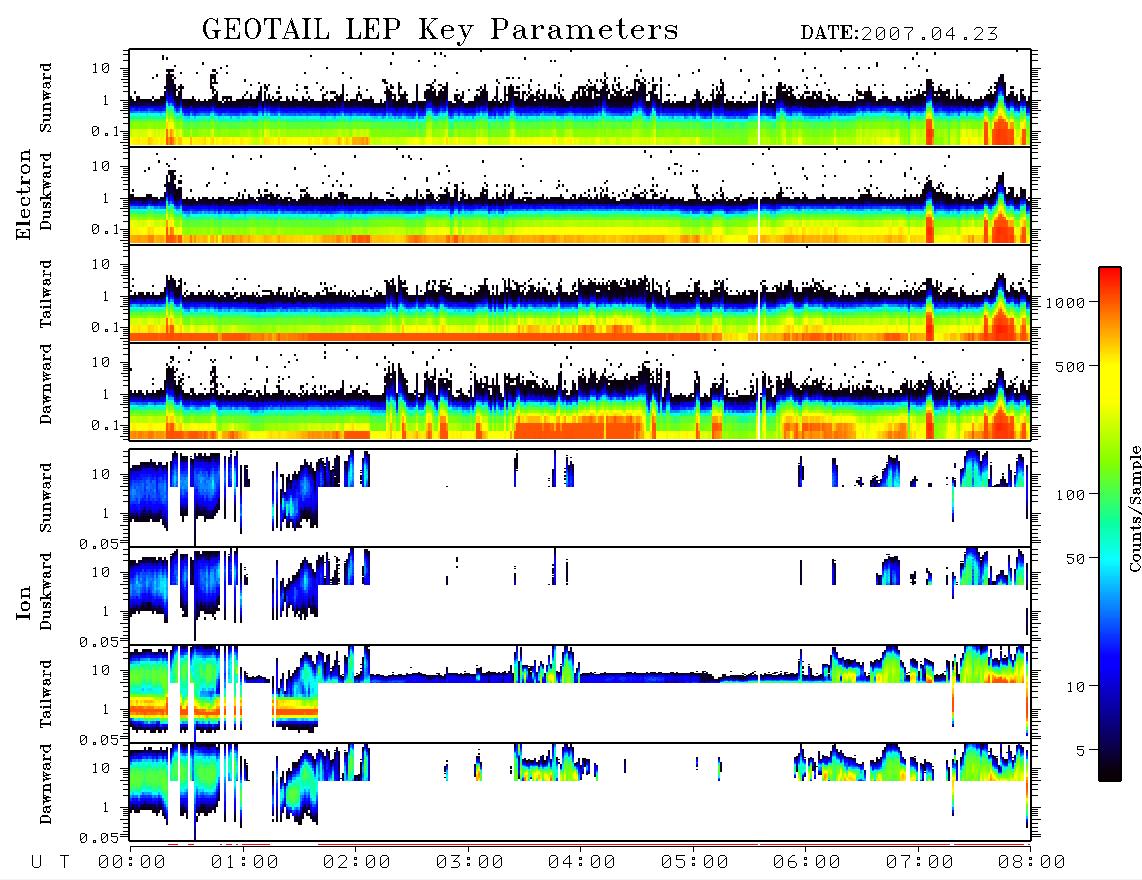This screenshot has height=880, width=1142.
Task: Click the "0.05" tick of Ion Duskward panel
Action: pos(100,641)
